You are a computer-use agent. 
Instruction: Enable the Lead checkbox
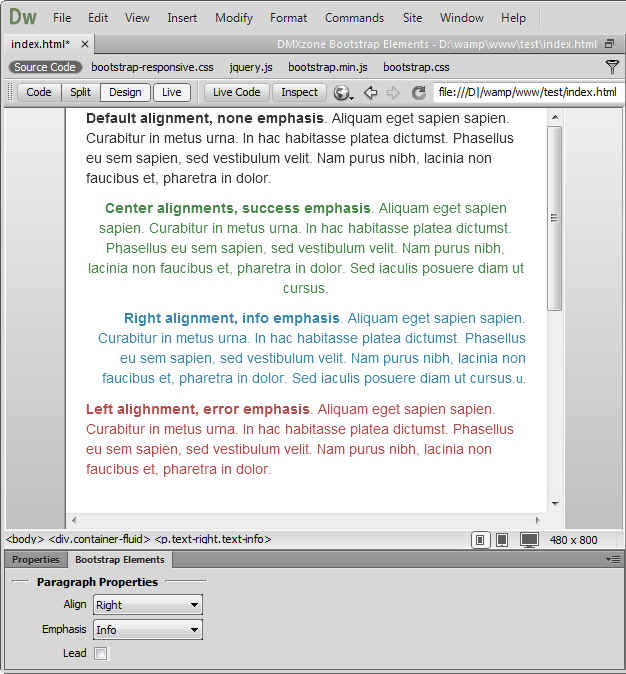point(101,653)
